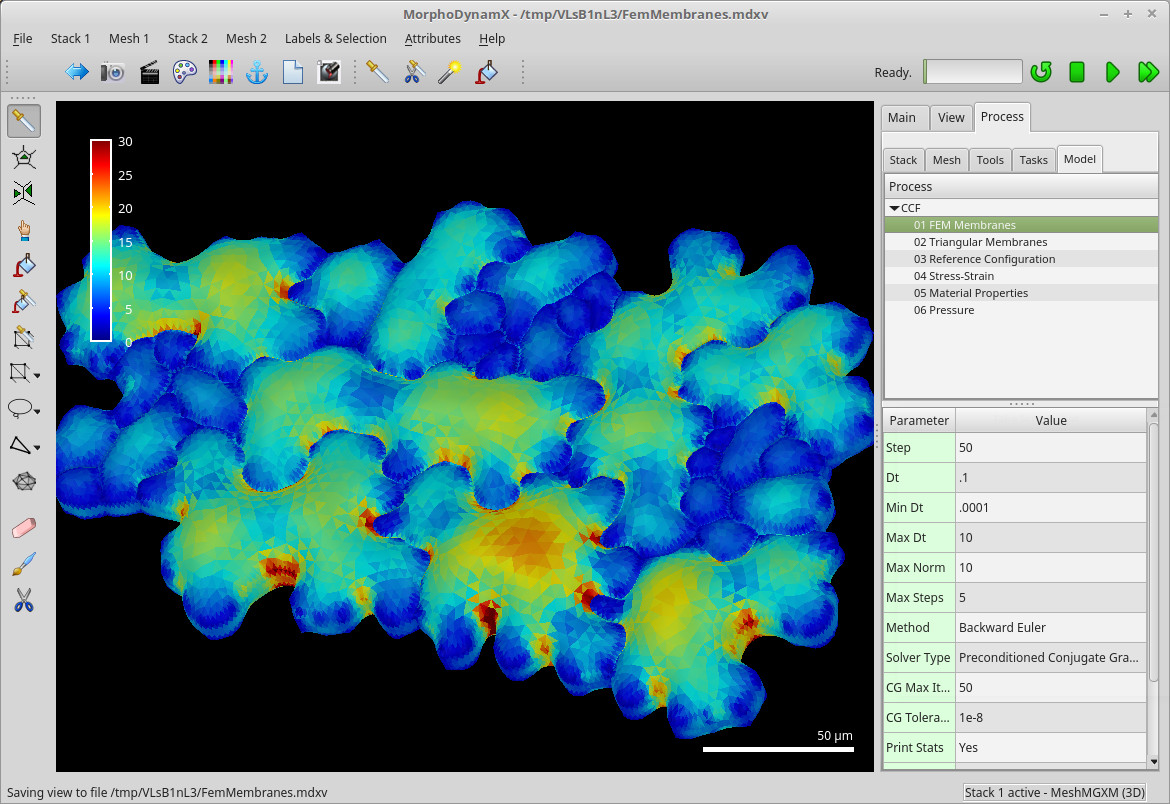Open the Tasks tab
Viewport: 1170px width, 804px height.
(x=1033, y=159)
